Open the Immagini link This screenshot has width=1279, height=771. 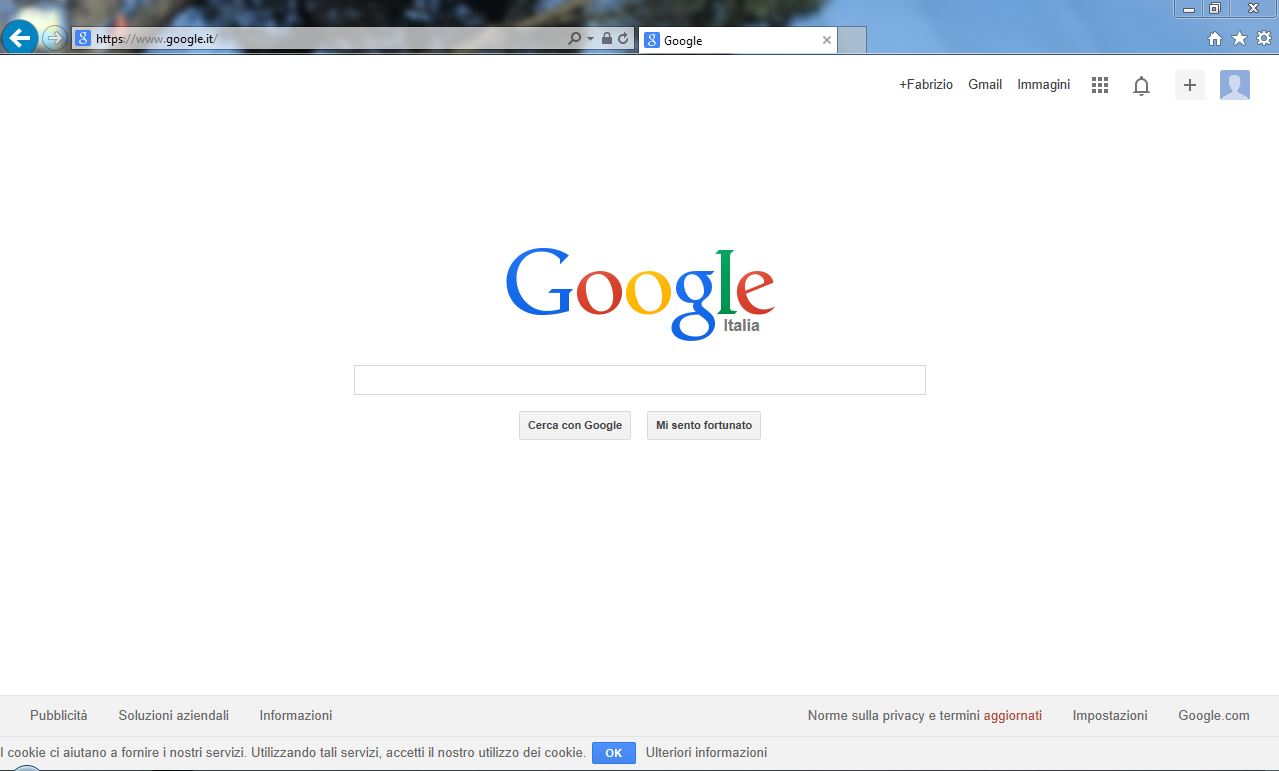pos(1044,85)
